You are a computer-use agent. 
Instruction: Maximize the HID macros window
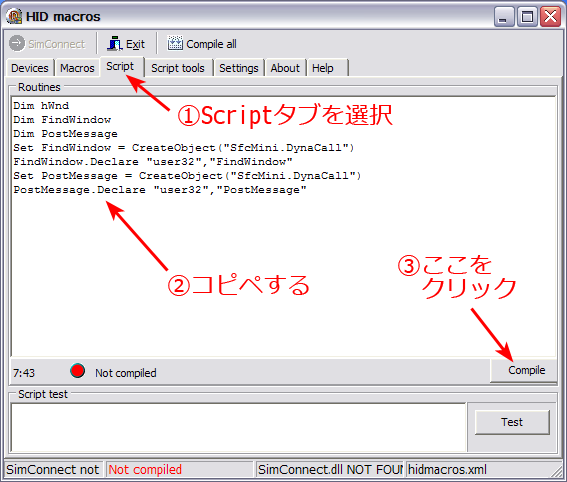(527, 16)
